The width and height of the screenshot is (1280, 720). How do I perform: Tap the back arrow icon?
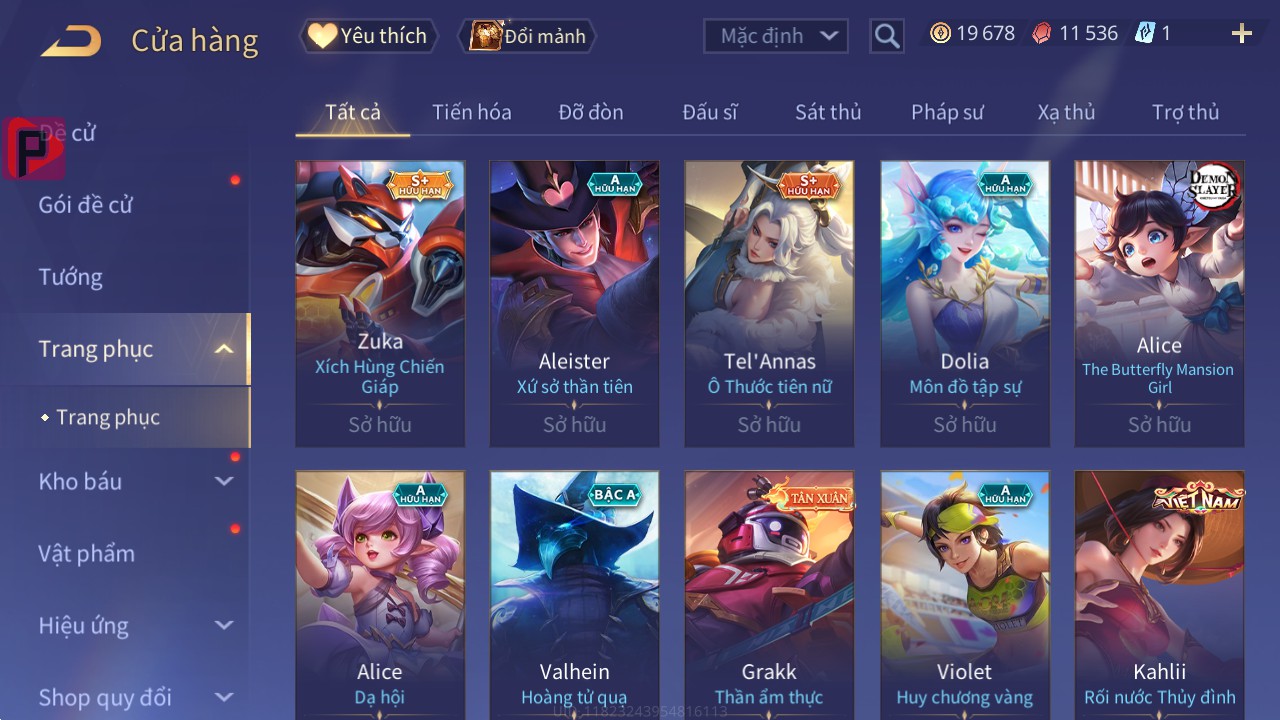(71, 41)
